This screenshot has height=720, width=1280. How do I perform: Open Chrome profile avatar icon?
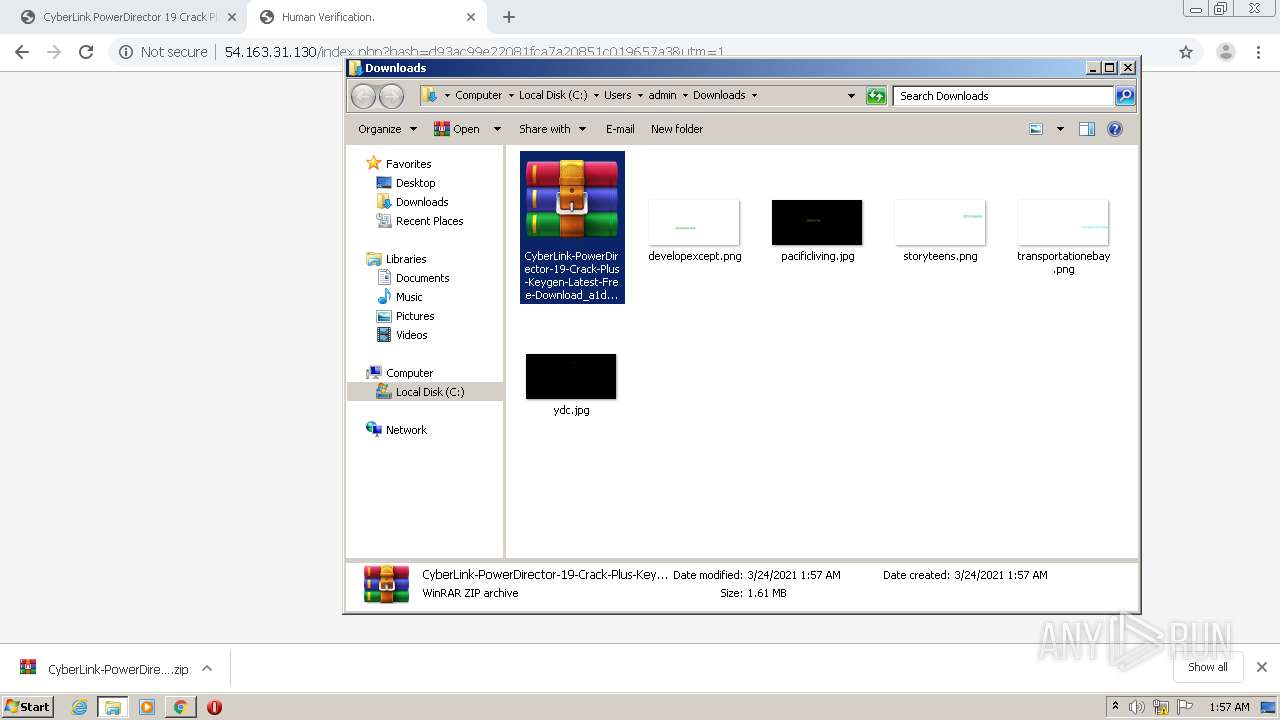point(1226,52)
